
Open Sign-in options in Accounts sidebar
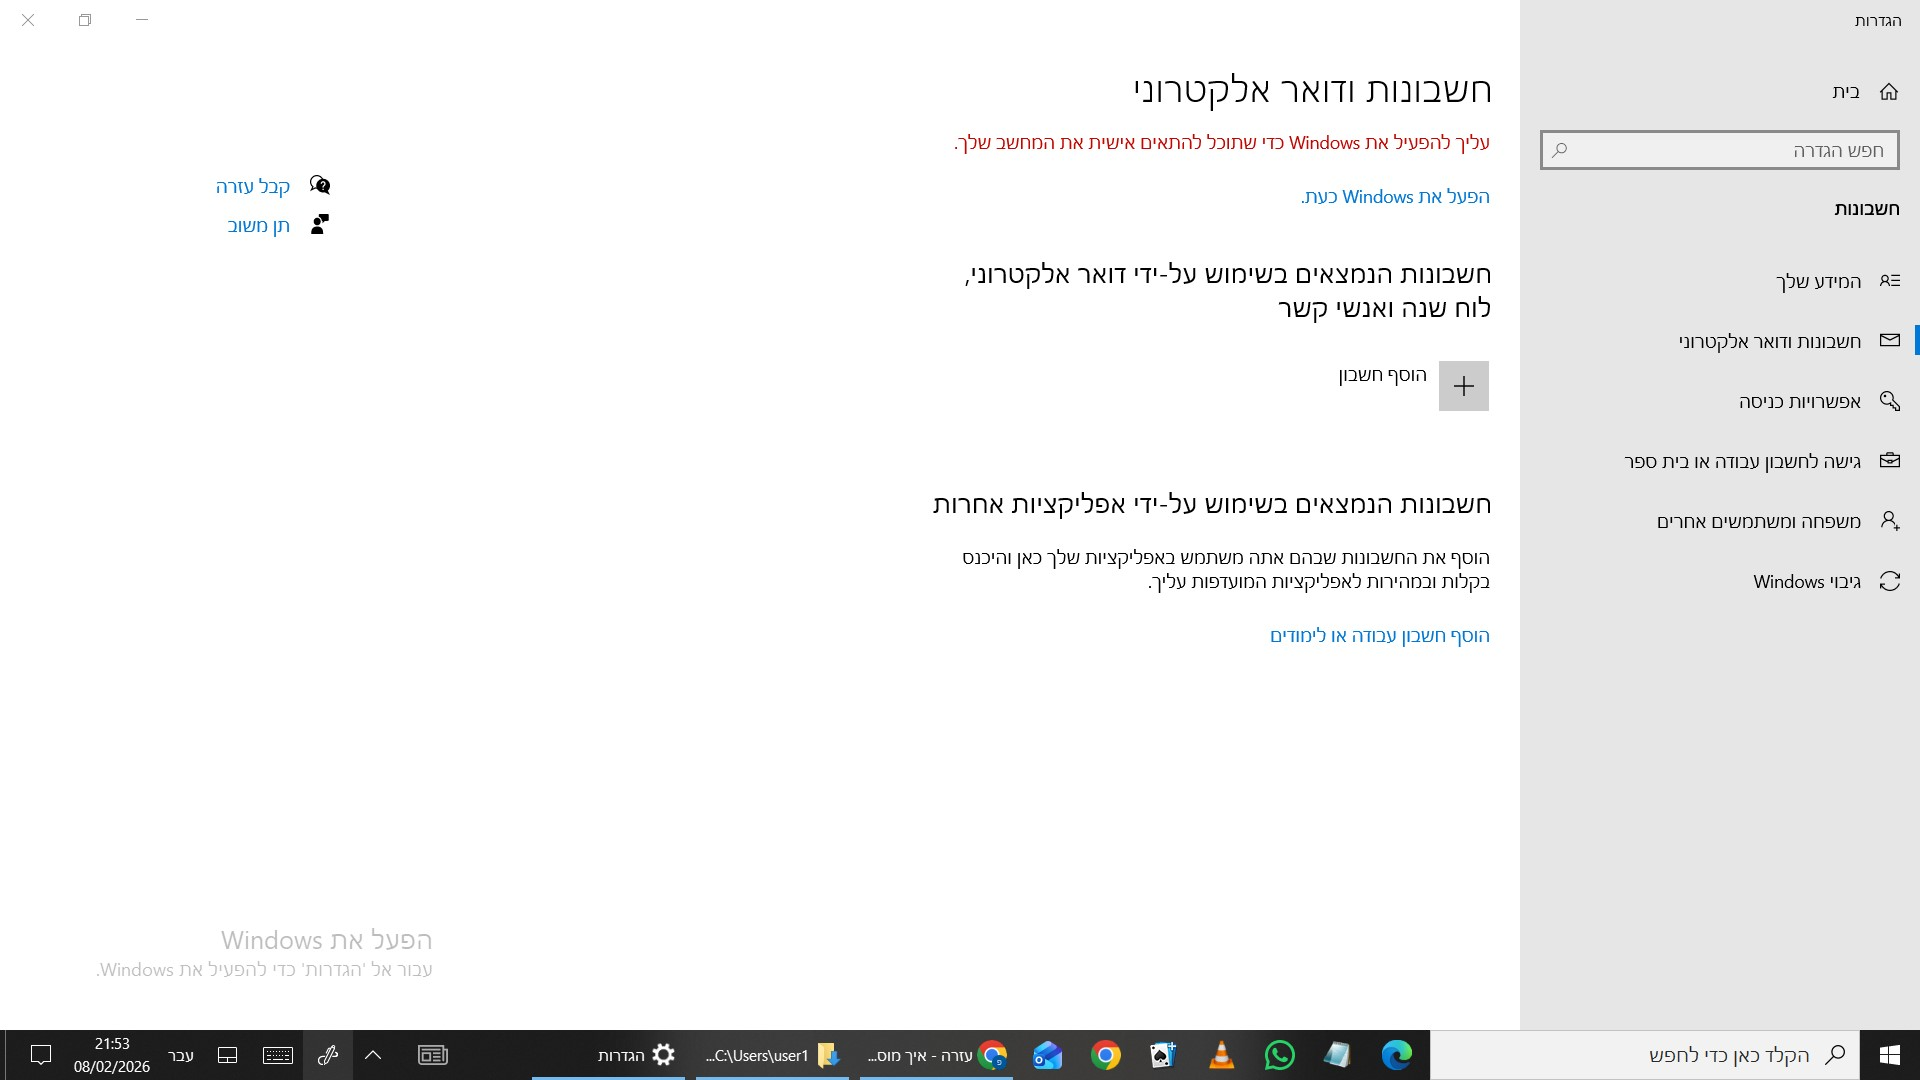(1800, 400)
